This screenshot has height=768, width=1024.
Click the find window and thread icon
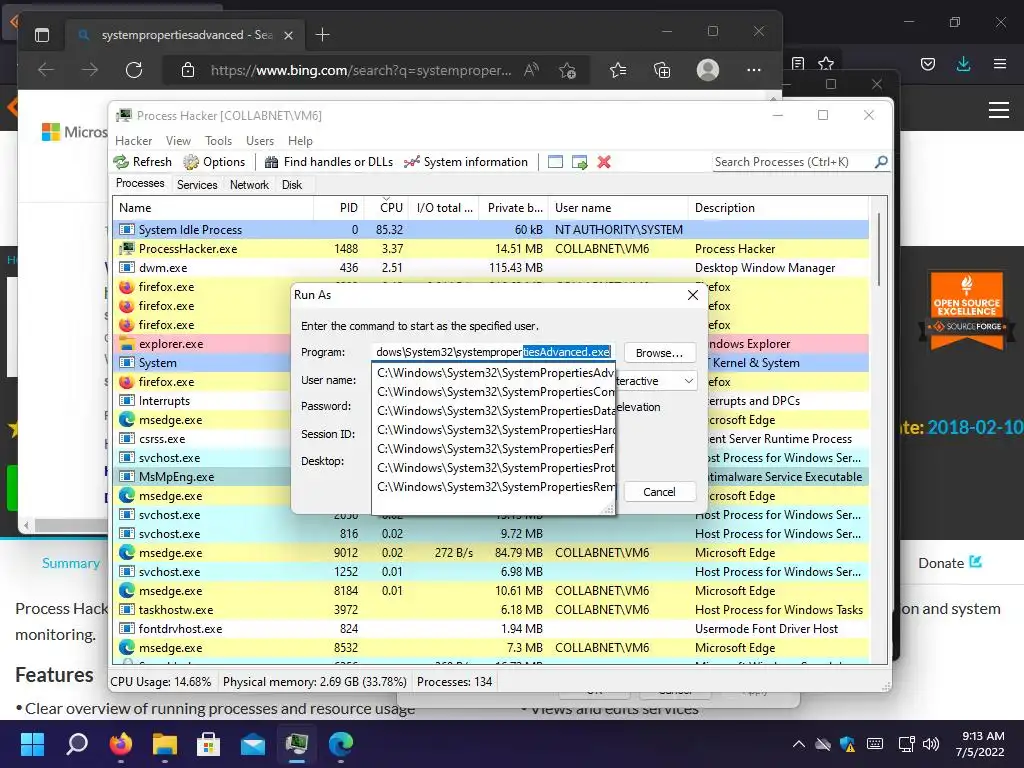click(x=579, y=162)
